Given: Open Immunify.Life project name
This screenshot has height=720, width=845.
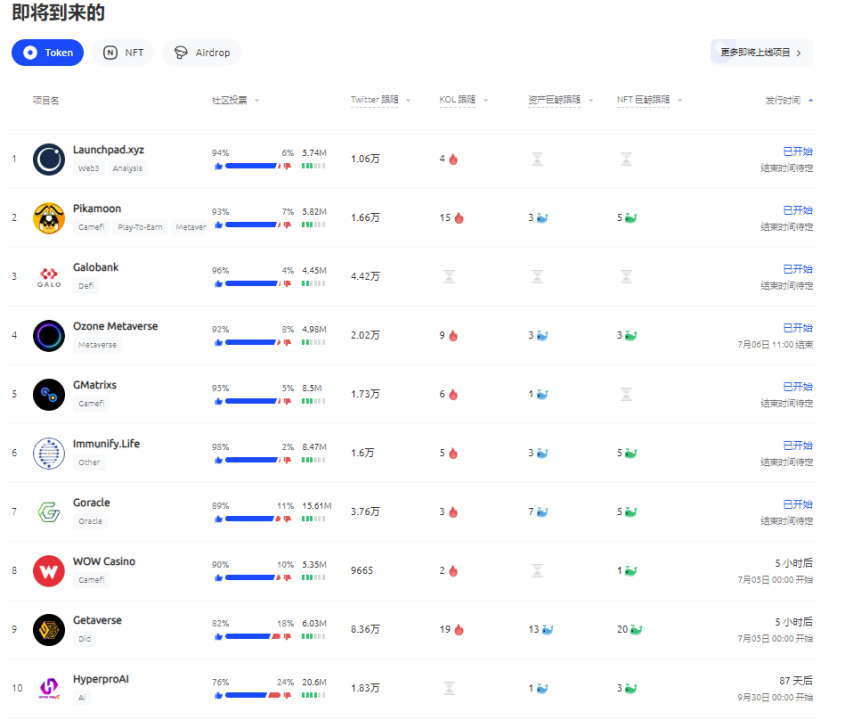Looking at the screenshot, I should [106, 444].
